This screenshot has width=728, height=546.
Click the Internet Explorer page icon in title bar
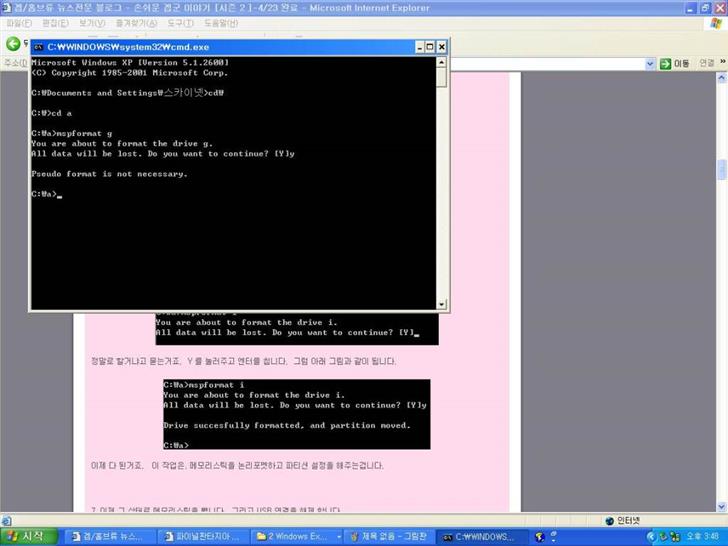[6, 7]
